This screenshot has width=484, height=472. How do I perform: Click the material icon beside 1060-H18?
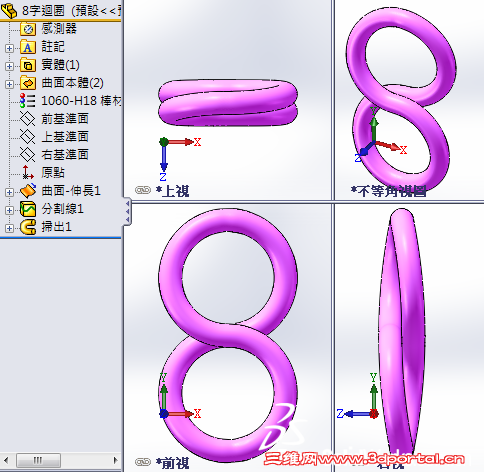tap(28, 101)
